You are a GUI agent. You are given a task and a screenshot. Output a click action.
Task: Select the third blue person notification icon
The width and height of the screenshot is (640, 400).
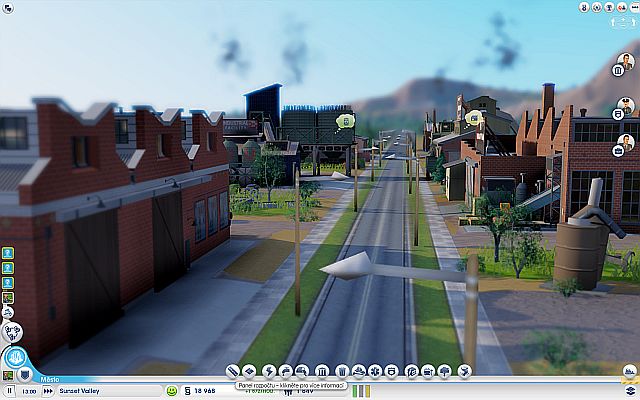[8, 283]
